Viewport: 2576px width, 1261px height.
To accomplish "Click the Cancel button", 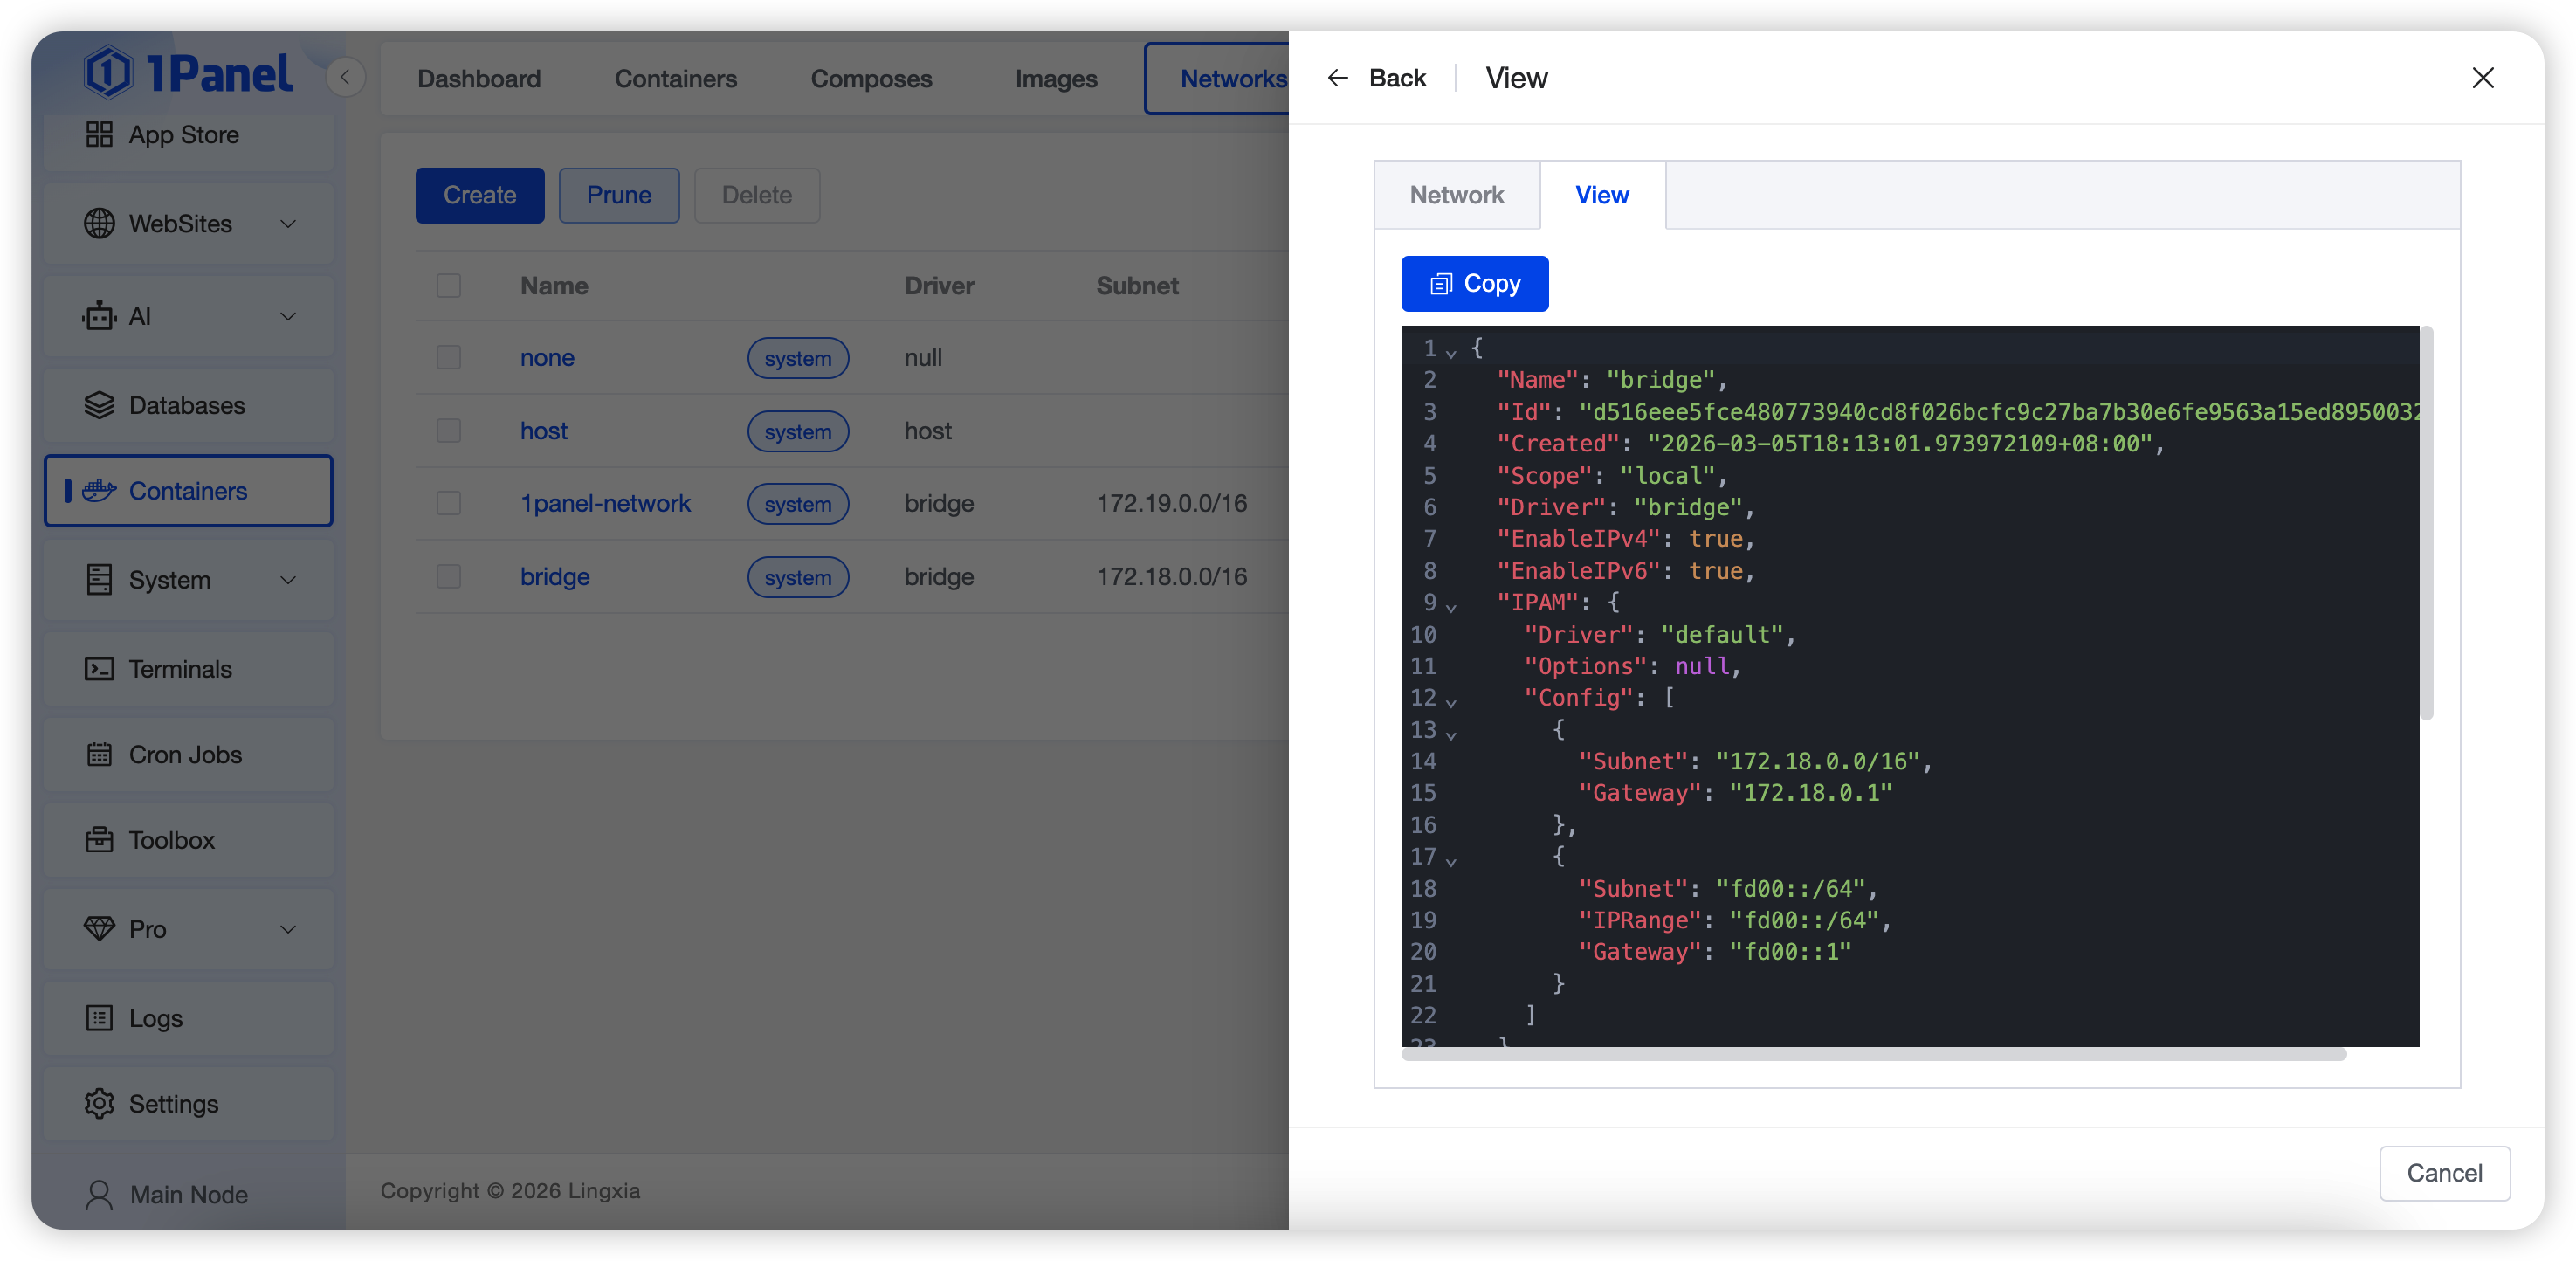I will pyautogui.click(x=2443, y=1173).
